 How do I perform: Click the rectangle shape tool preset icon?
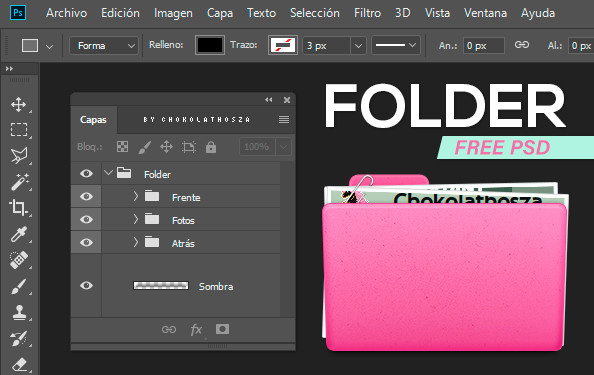tap(30, 45)
